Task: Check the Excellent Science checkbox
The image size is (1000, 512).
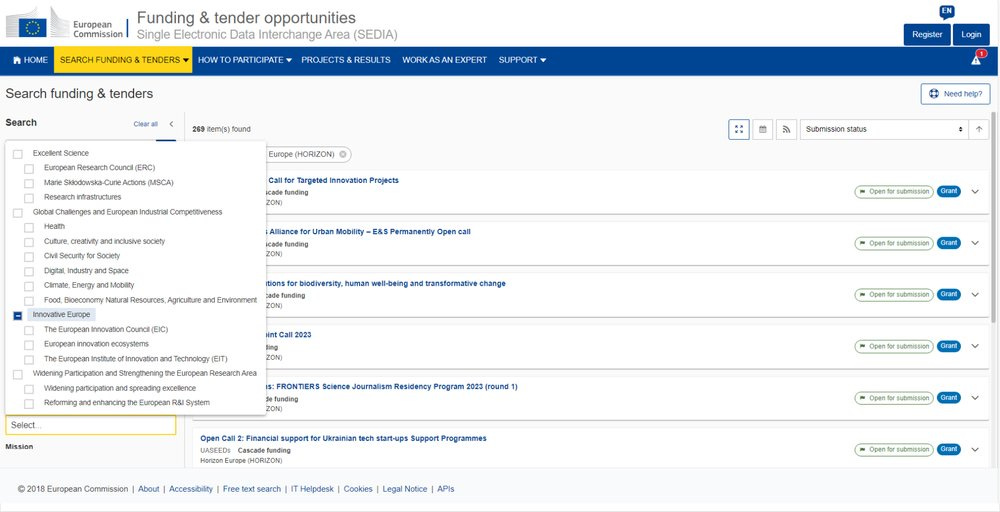Action: pos(18,154)
